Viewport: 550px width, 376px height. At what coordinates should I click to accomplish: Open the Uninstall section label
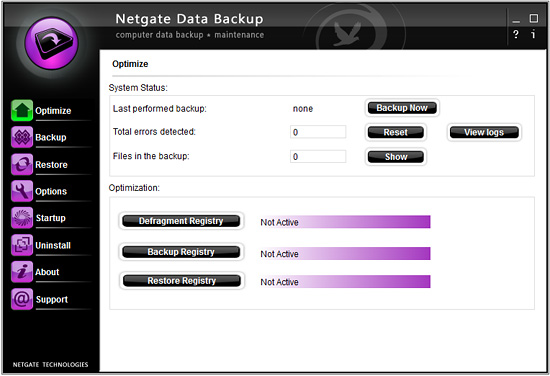(53, 246)
